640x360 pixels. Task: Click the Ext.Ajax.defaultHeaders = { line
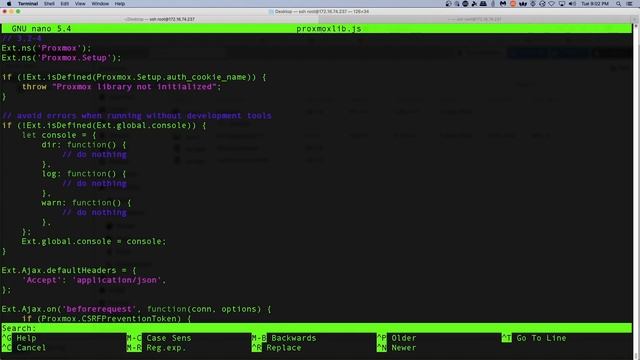[69, 270]
